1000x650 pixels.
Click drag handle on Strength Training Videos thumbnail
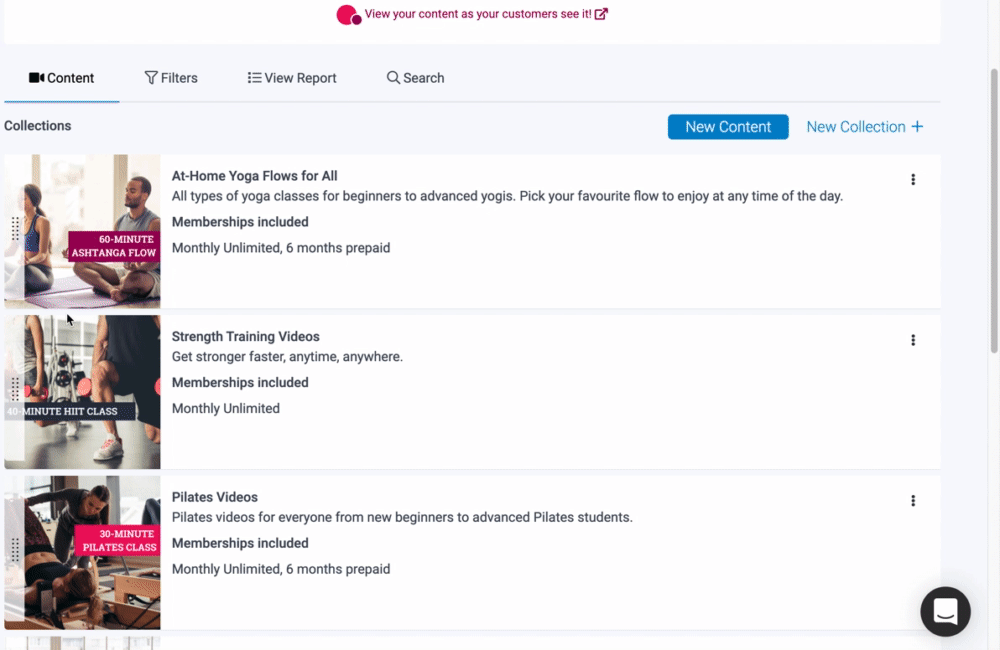(x=15, y=389)
